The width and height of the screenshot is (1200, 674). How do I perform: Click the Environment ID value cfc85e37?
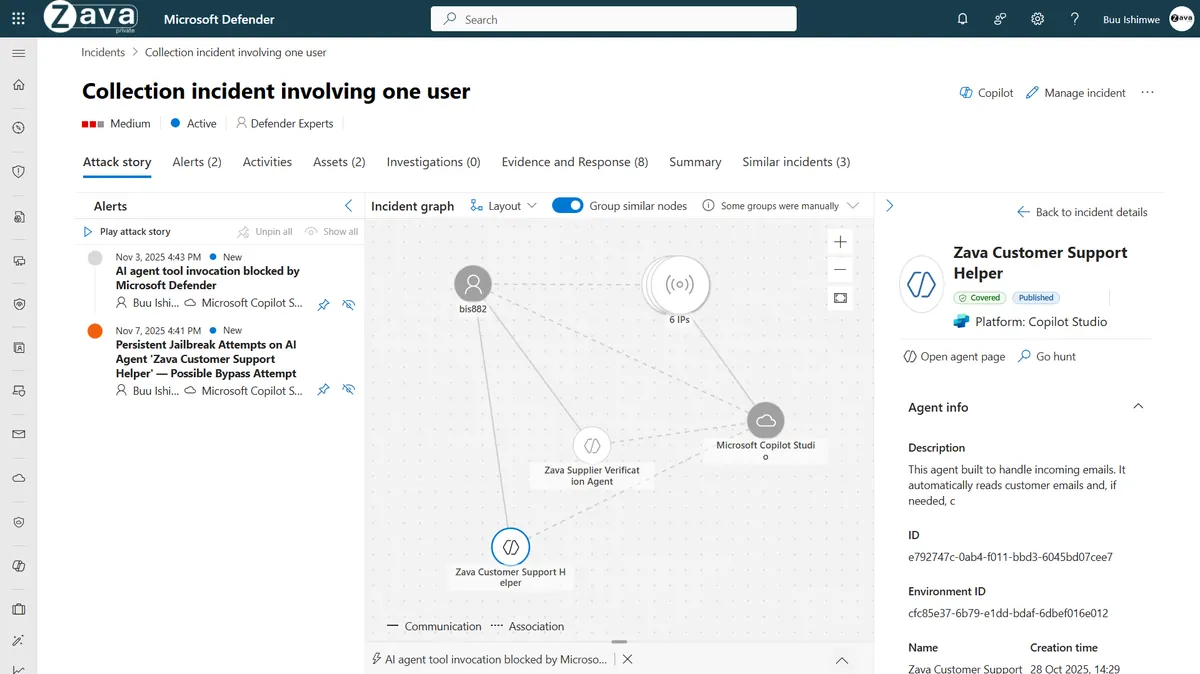point(1008,613)
